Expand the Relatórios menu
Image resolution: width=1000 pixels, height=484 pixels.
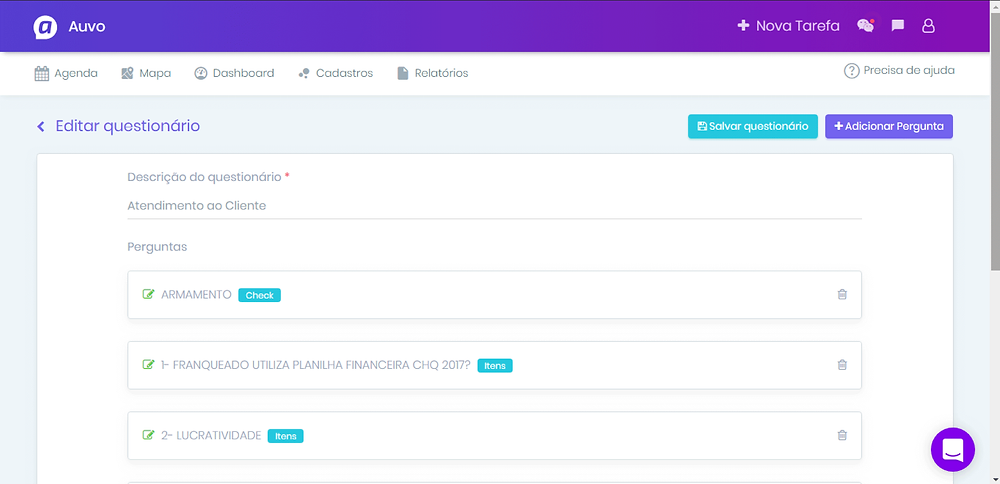tap(432, 73)
